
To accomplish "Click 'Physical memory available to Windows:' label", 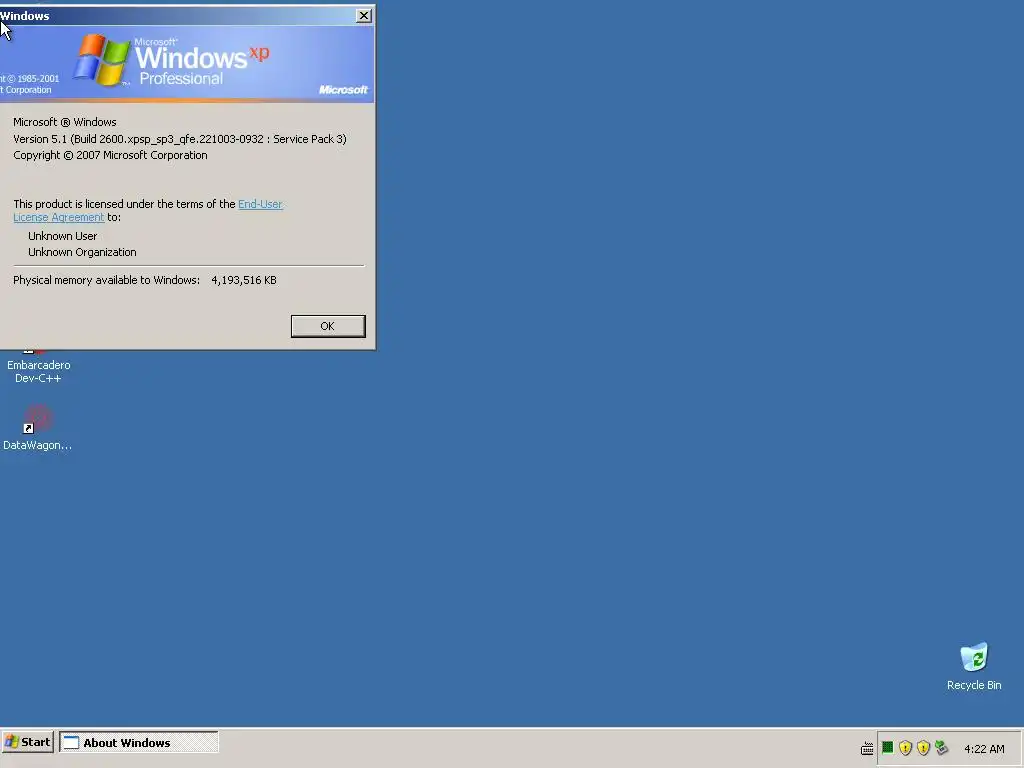I will pos(106,280).
